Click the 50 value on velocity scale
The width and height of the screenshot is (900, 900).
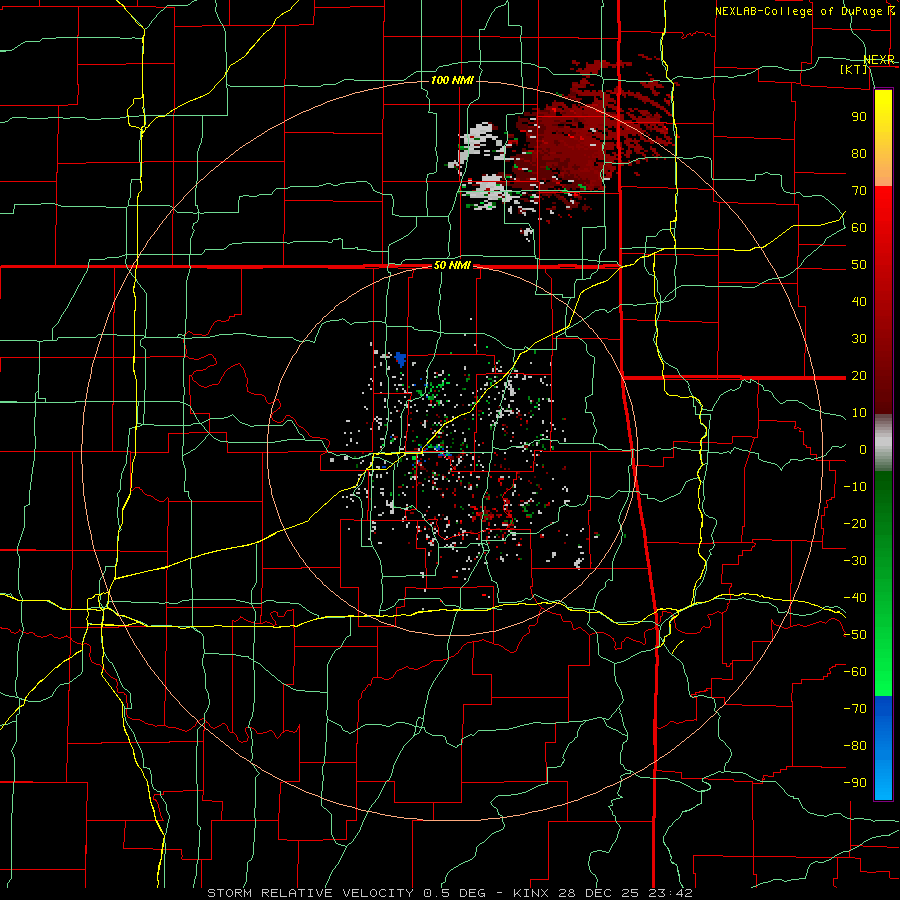tap(859, 265)
